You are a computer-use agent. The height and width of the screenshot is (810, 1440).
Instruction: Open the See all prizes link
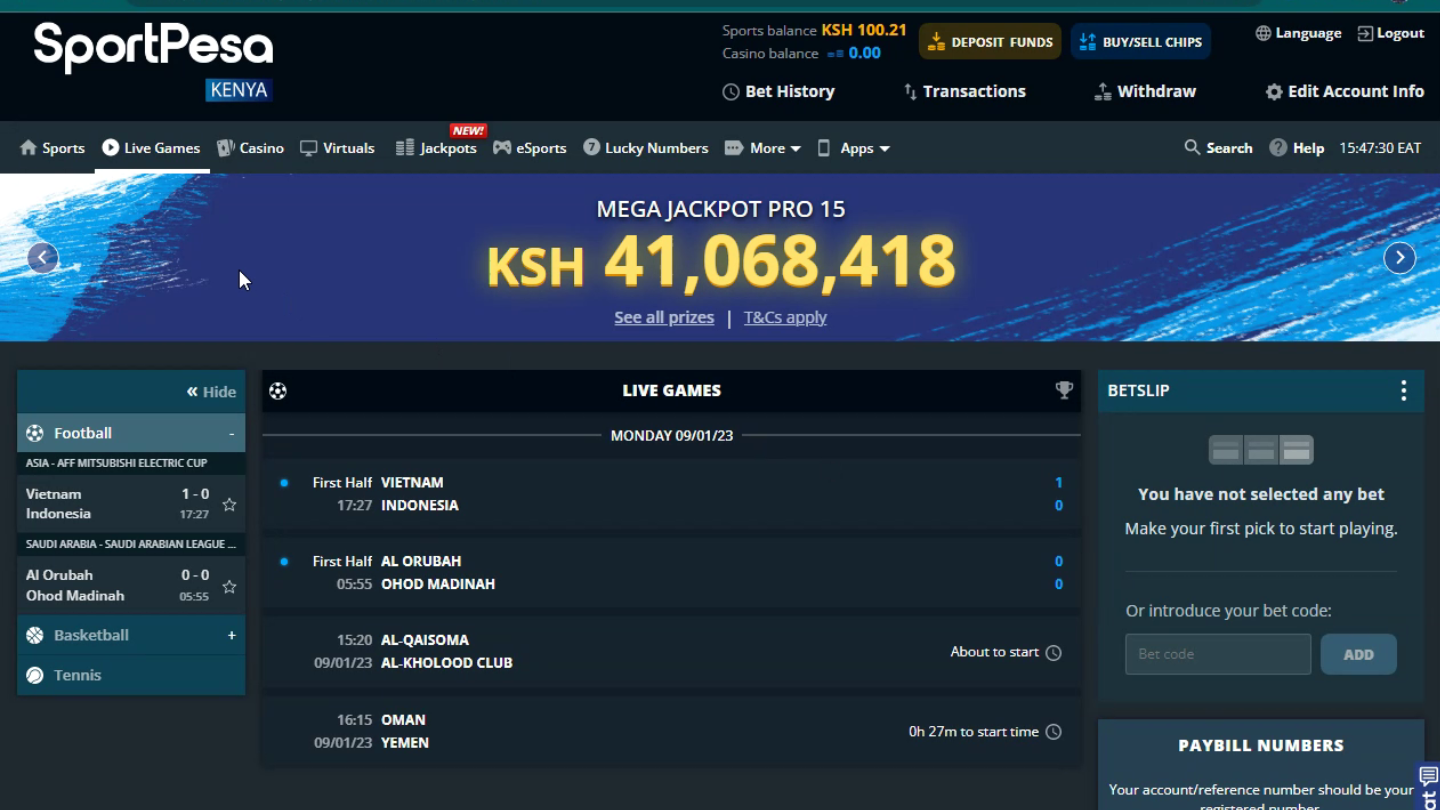point(664,317)
